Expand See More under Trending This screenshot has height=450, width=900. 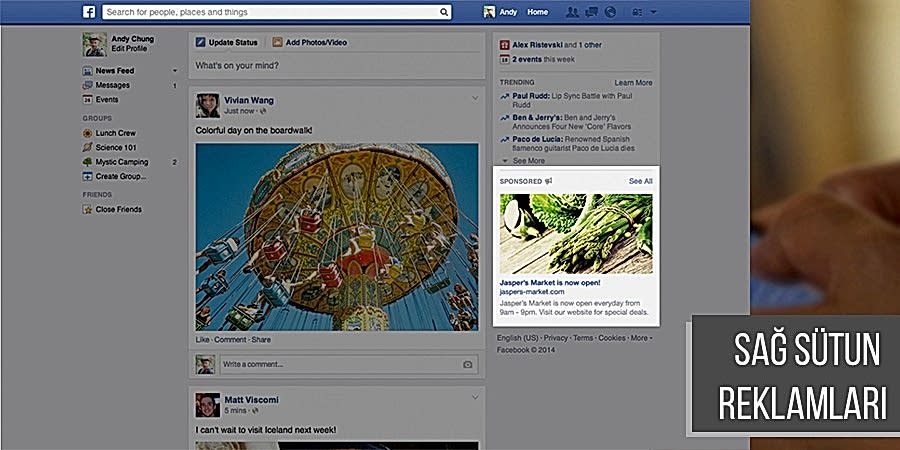528,160
